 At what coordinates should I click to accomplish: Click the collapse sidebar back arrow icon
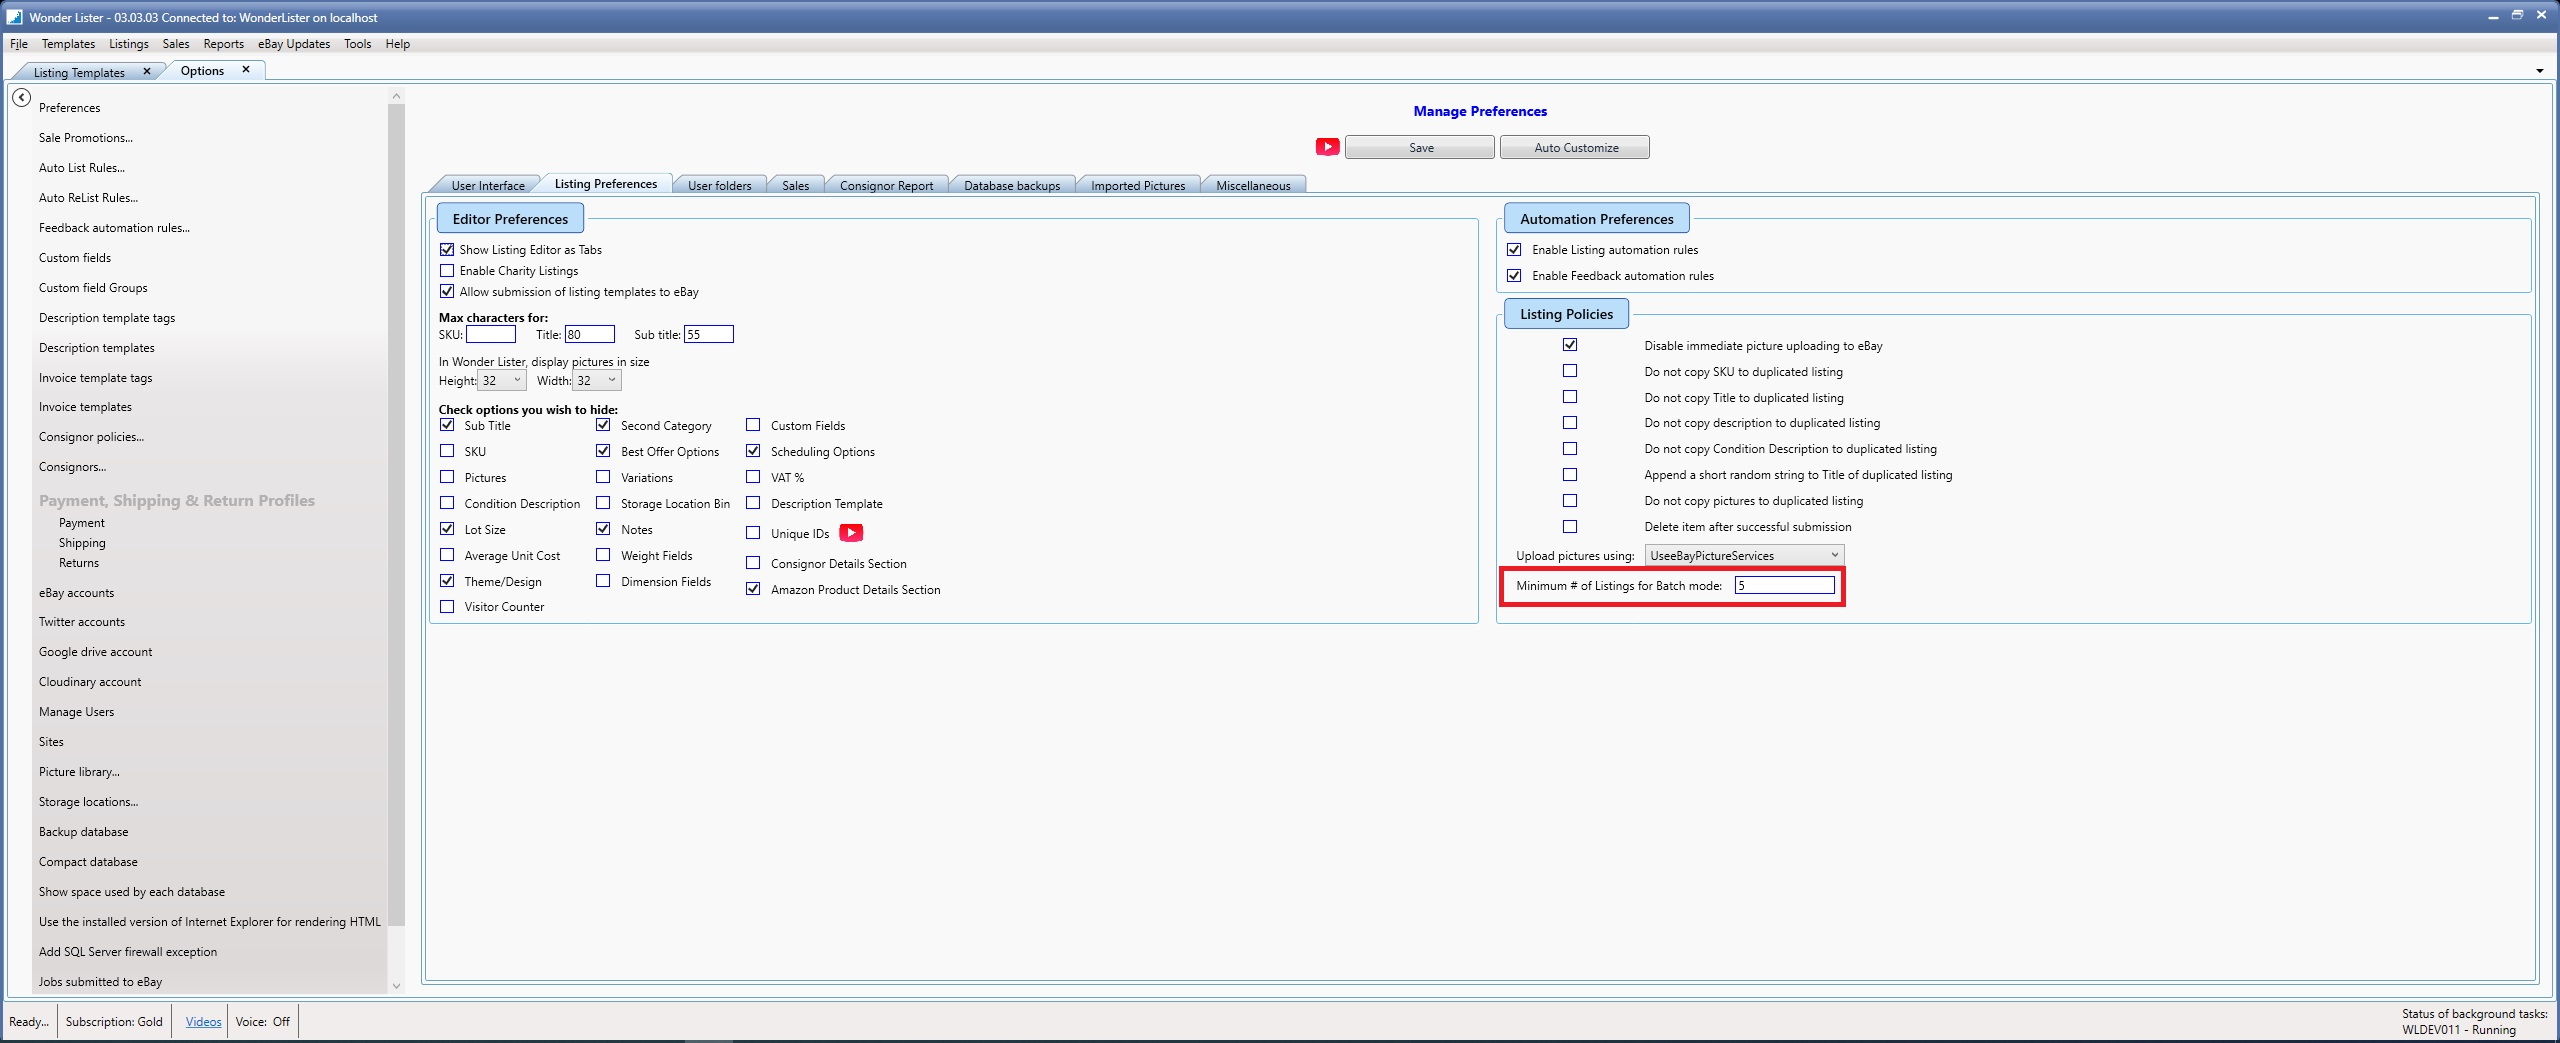[21, 98]
